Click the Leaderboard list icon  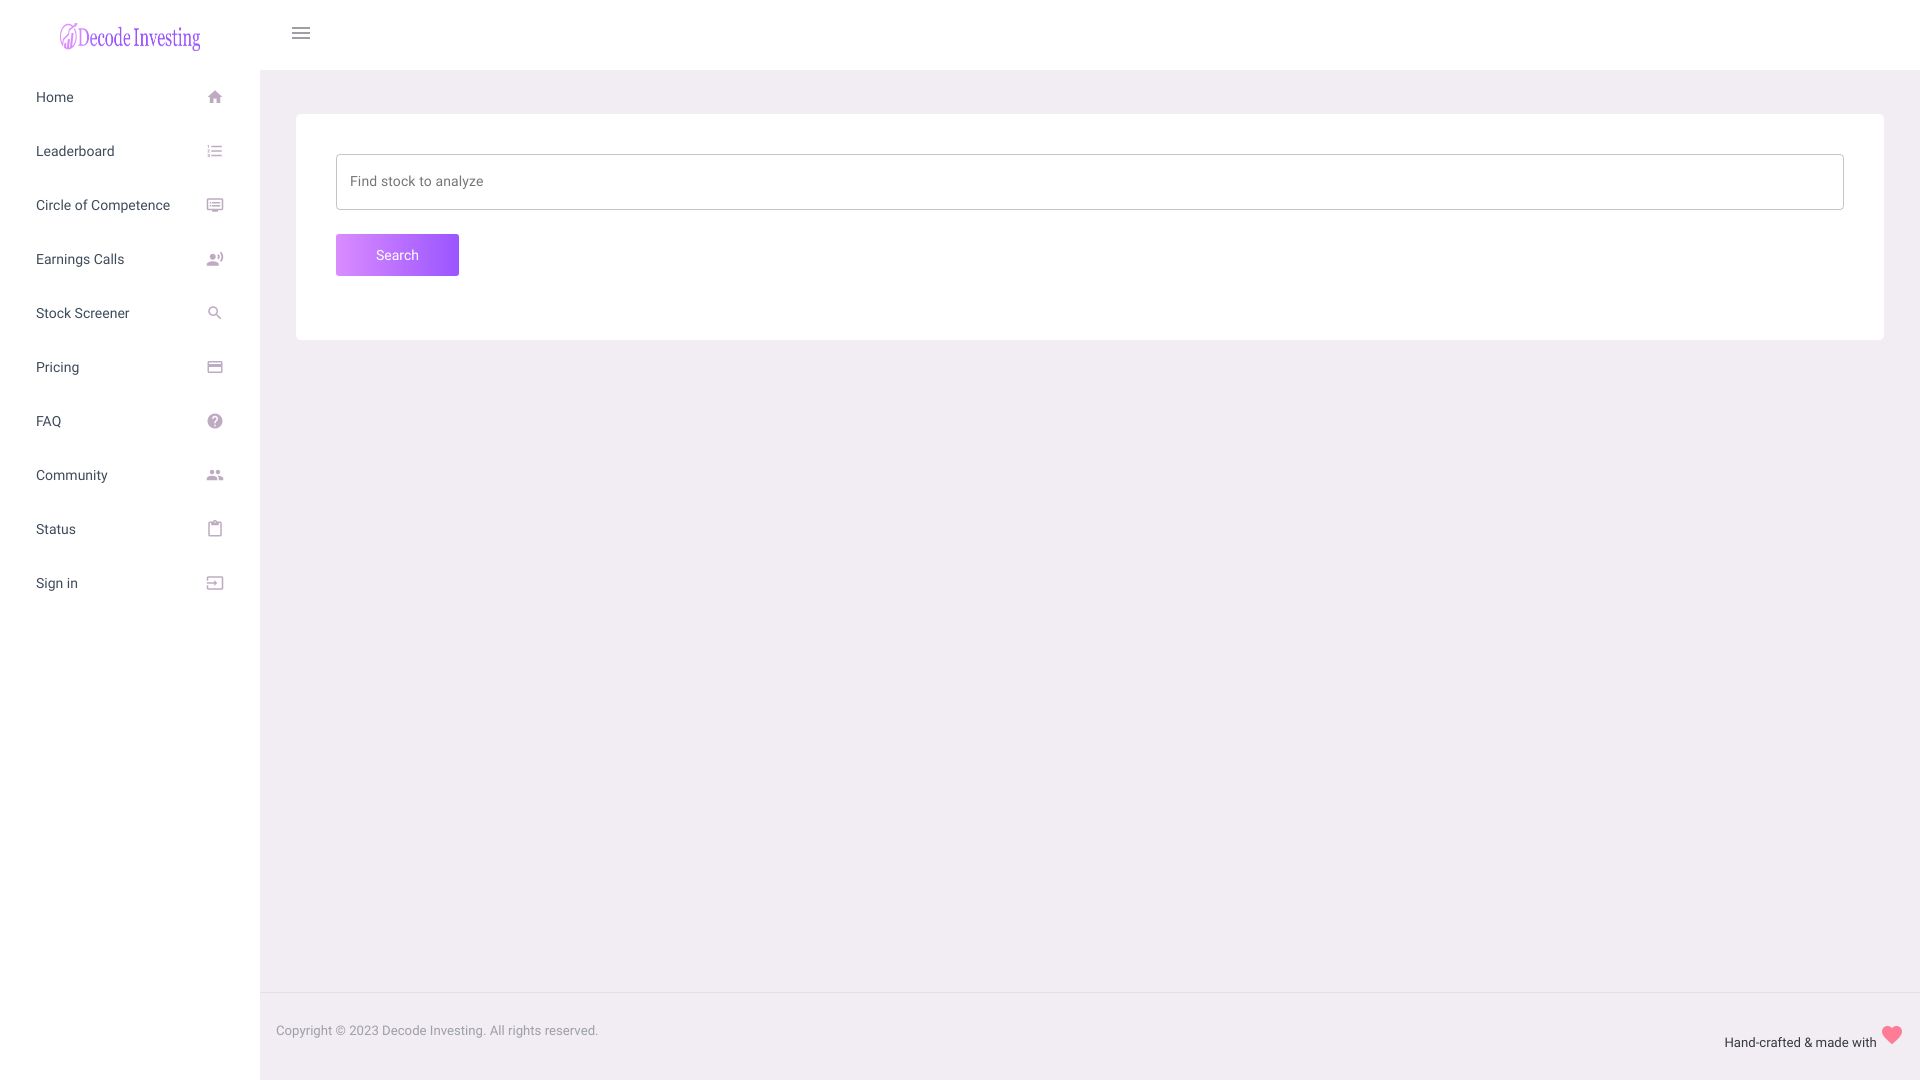point(215,151)
